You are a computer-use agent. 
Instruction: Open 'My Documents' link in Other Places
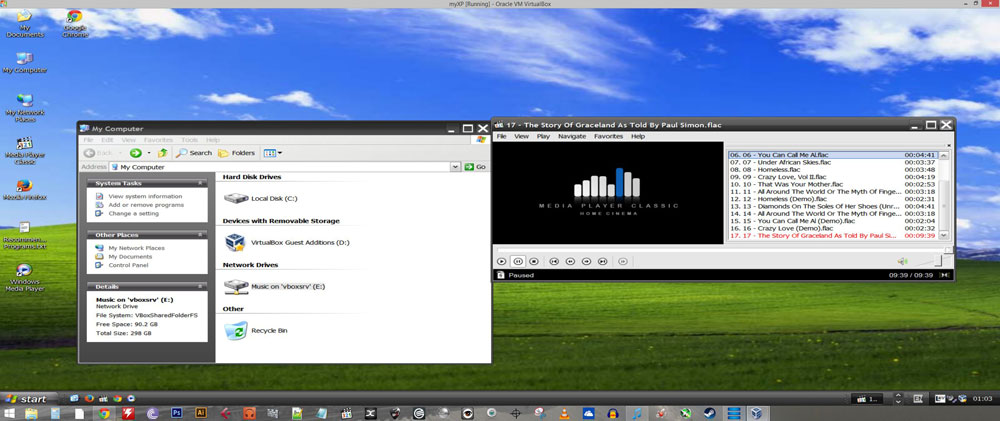[x=130, y=256]
